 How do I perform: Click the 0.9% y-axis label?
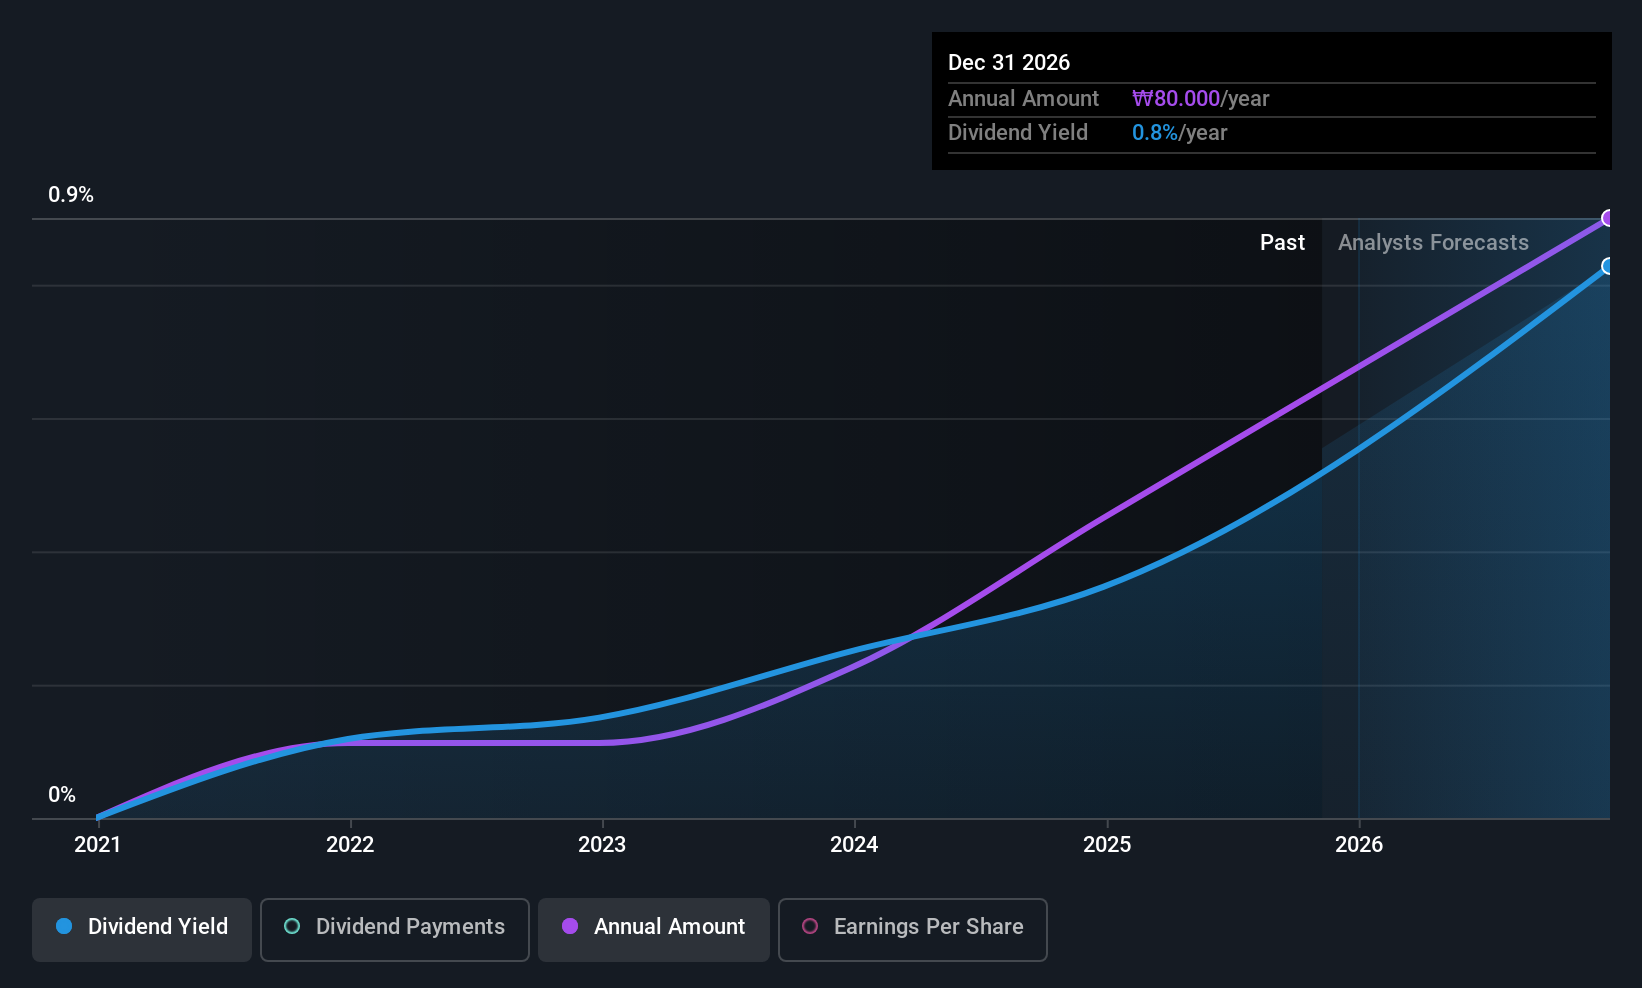point(71,195)
